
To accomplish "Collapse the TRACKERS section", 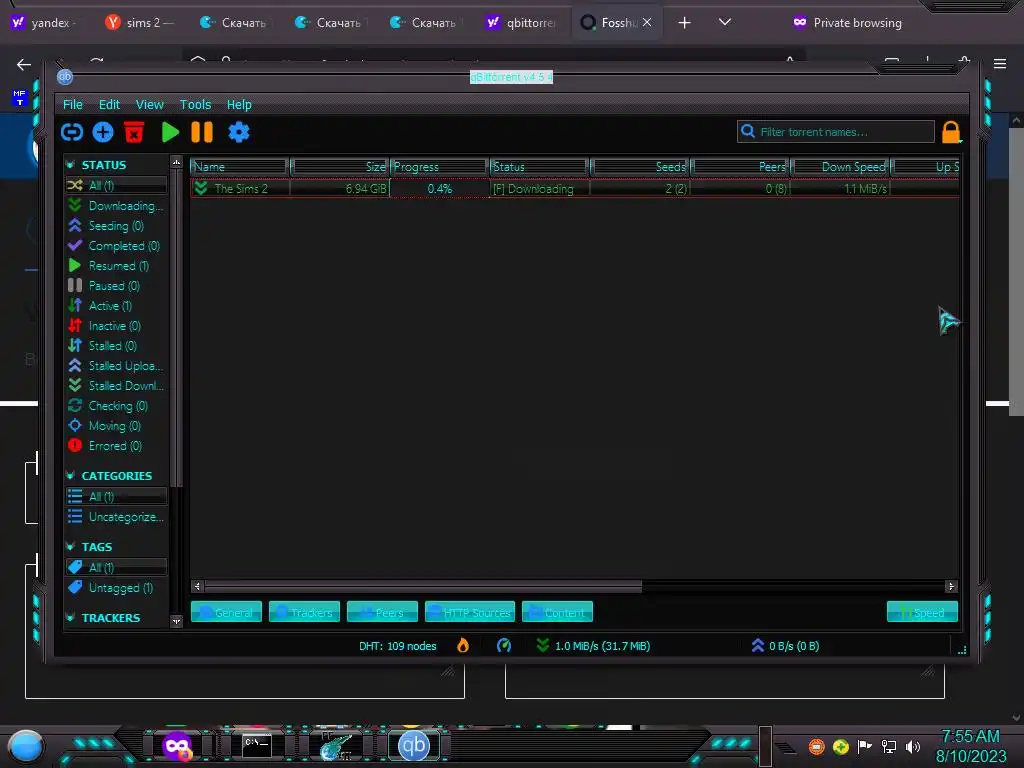I will (x=71, y=618).
